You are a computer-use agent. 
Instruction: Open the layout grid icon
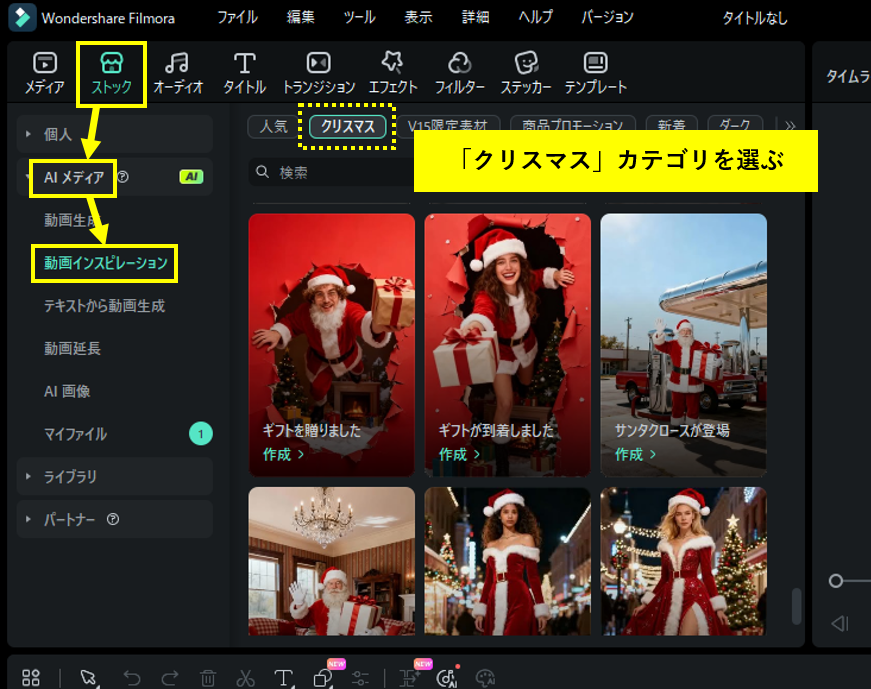click(31, 676)
